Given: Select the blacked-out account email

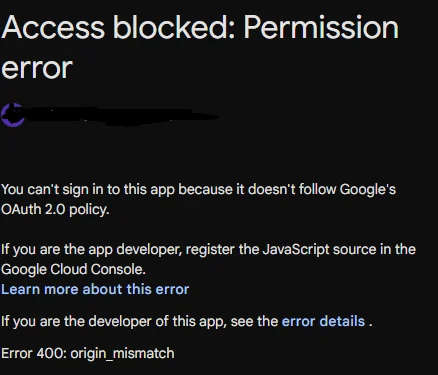Looking at the screenshot, I should 122,116.
